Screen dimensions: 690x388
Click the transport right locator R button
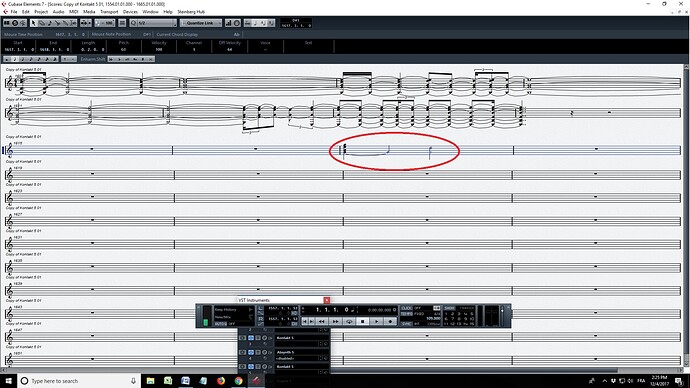click(260, 319)
